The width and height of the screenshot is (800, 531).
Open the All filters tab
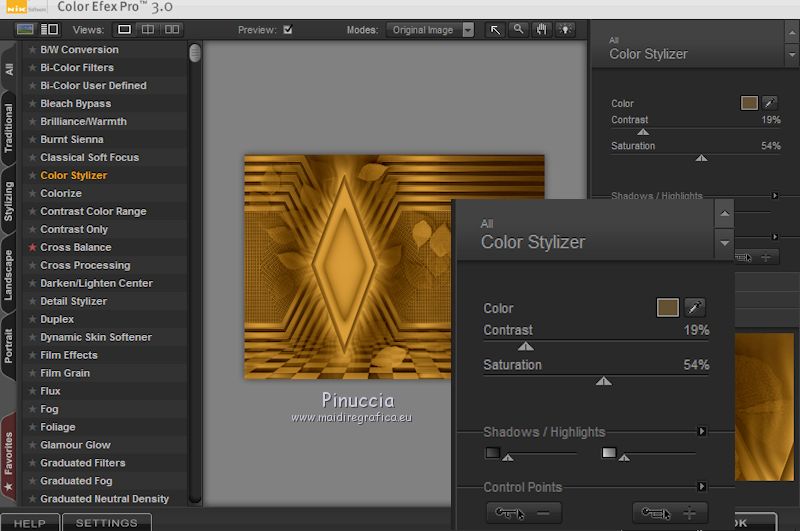pos(9,69)
